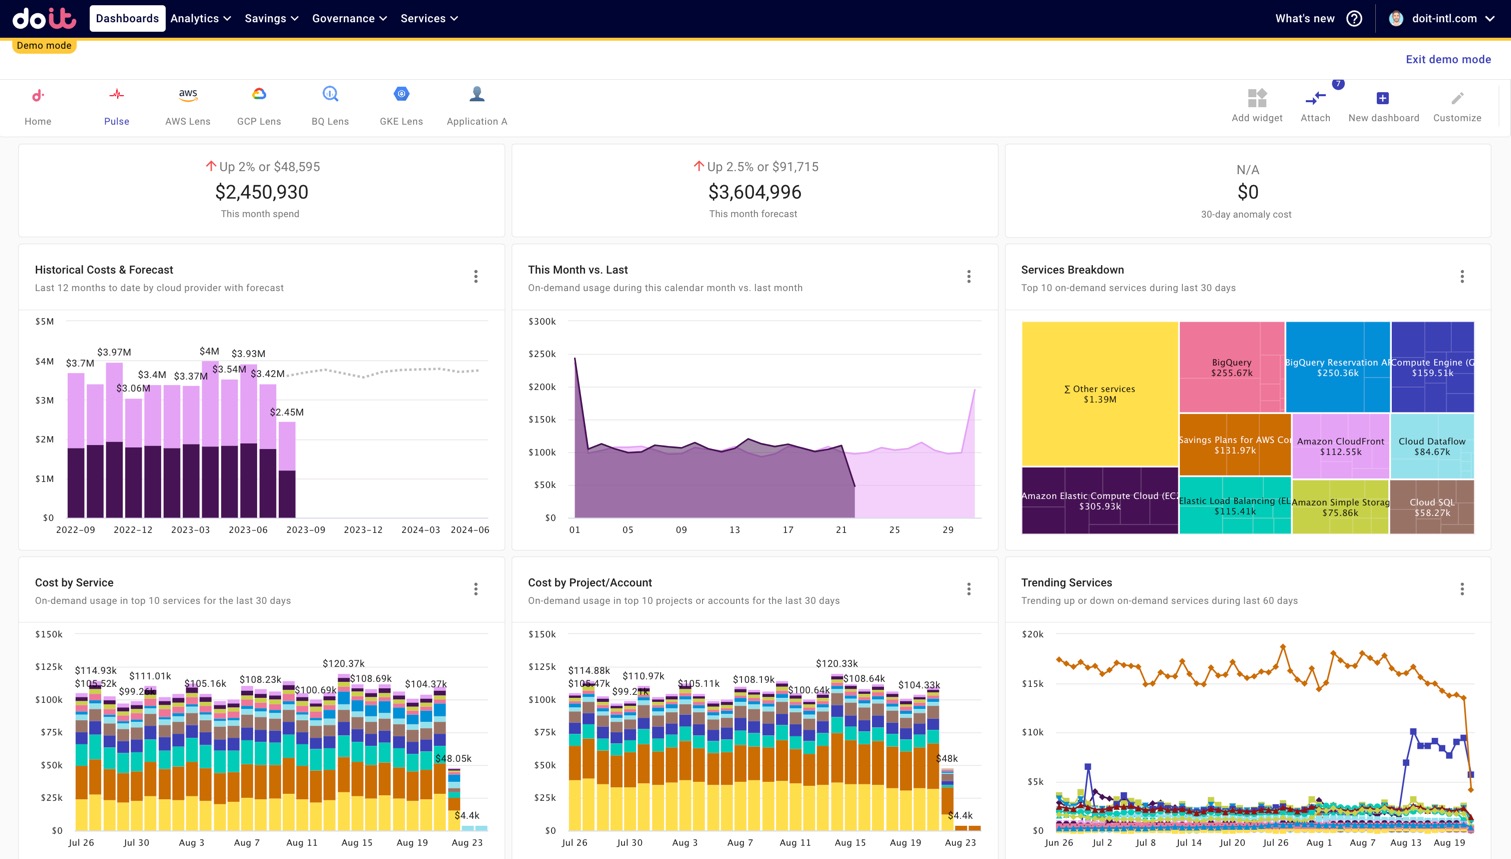1511x859 pixels.
Task: Open the doit-intl.com account menu
Action: 1441,18
